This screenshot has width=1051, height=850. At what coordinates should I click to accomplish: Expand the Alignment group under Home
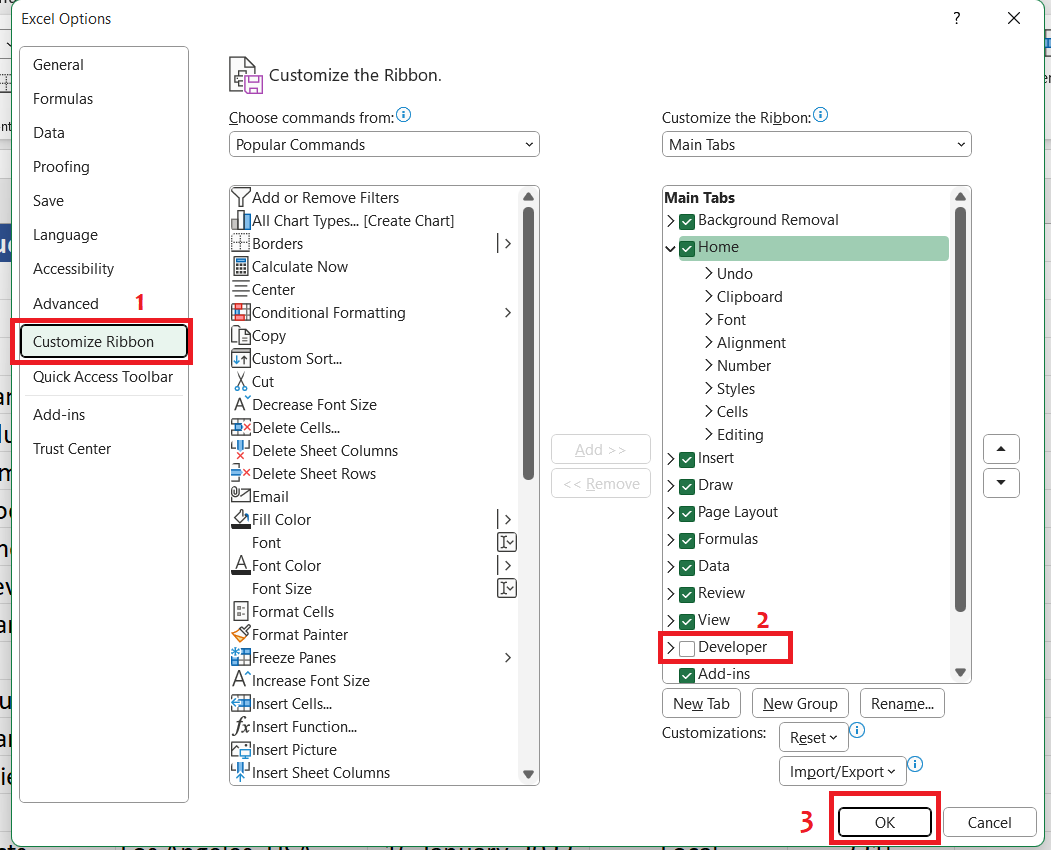pyautogui.click(x=708, y=343)
